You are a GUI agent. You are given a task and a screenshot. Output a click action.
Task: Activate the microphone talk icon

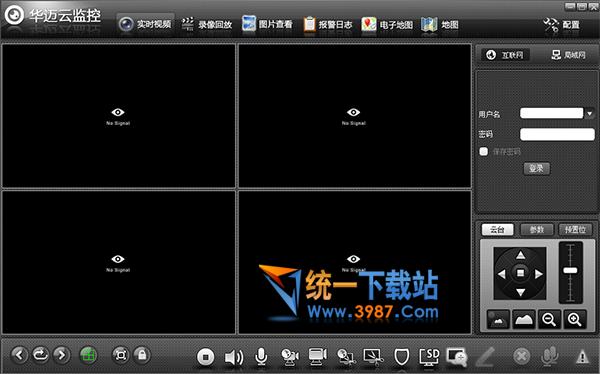coord(261,357)
